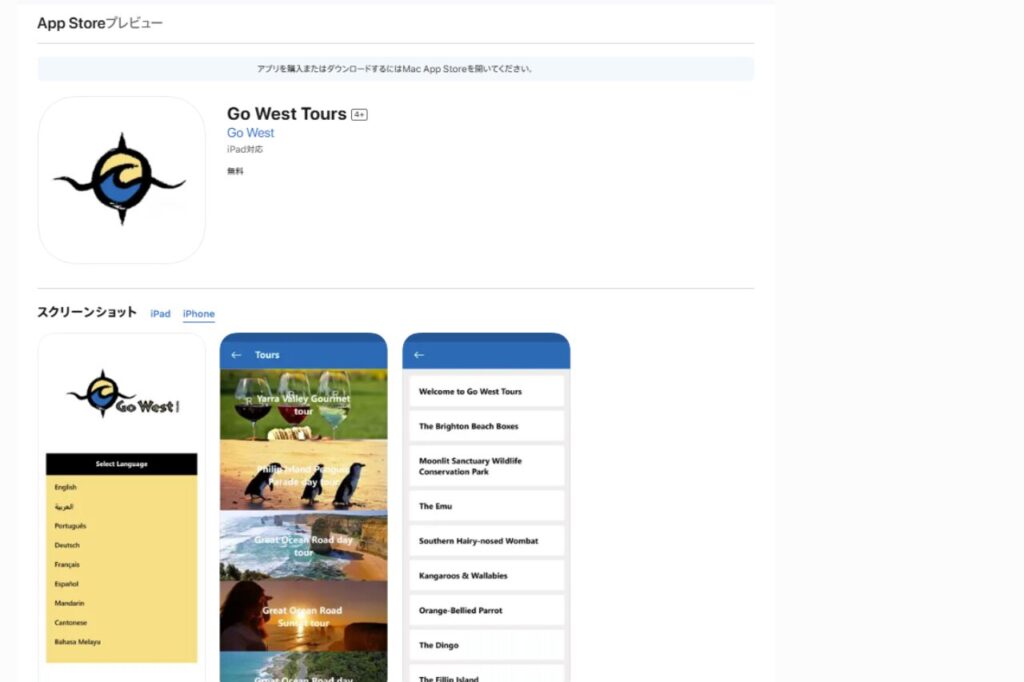Click the 無料 price label
The image size is (1024, 682).
[x=235, y=171]
